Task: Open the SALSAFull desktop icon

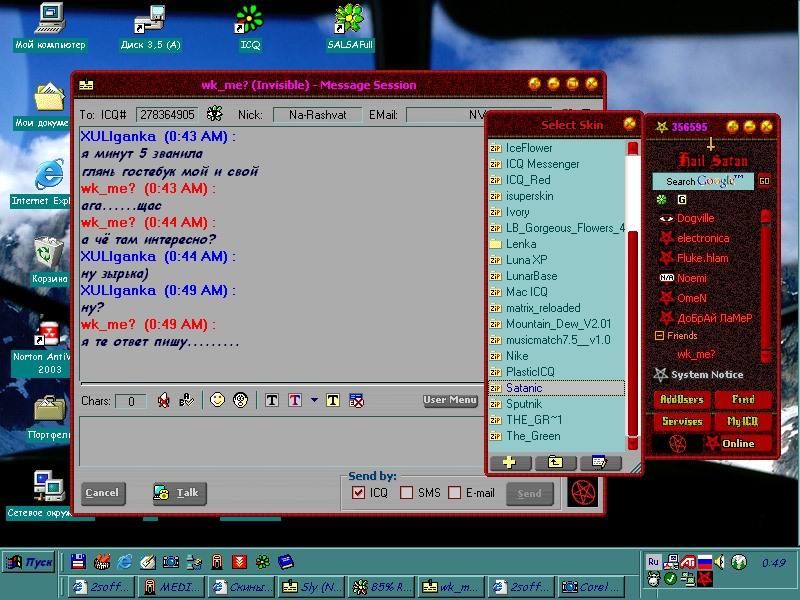Action: point(349,19)
